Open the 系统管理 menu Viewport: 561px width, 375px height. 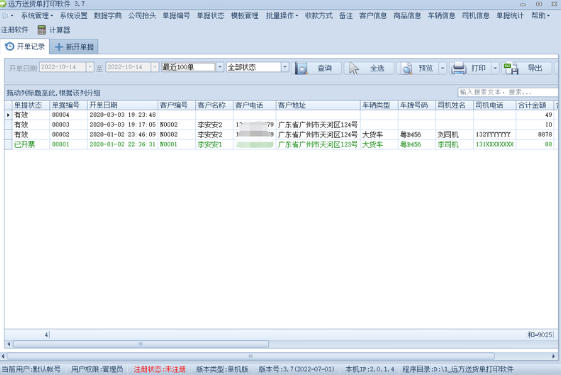(x=36, y=15)
